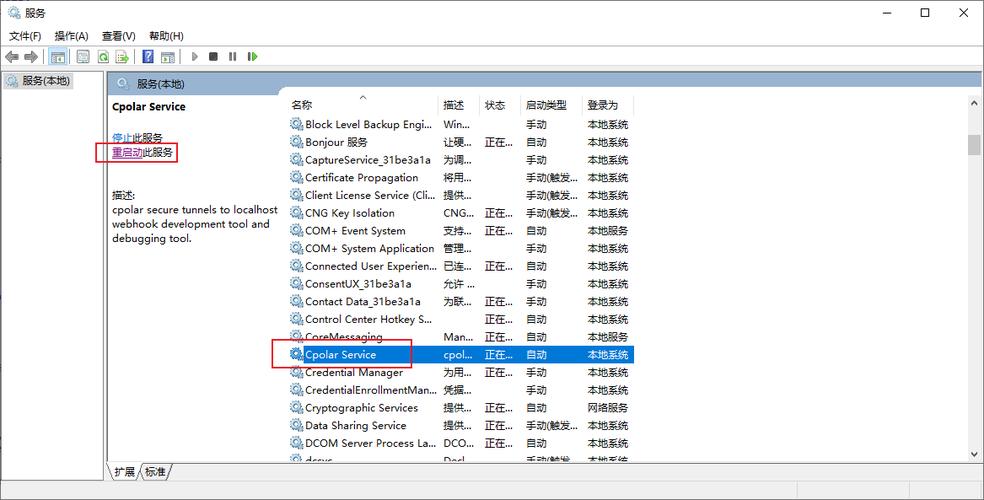This screenshot has height=500, width=984.
Task: Select the Client License Service row name
Action: click(x=370, y=195)
